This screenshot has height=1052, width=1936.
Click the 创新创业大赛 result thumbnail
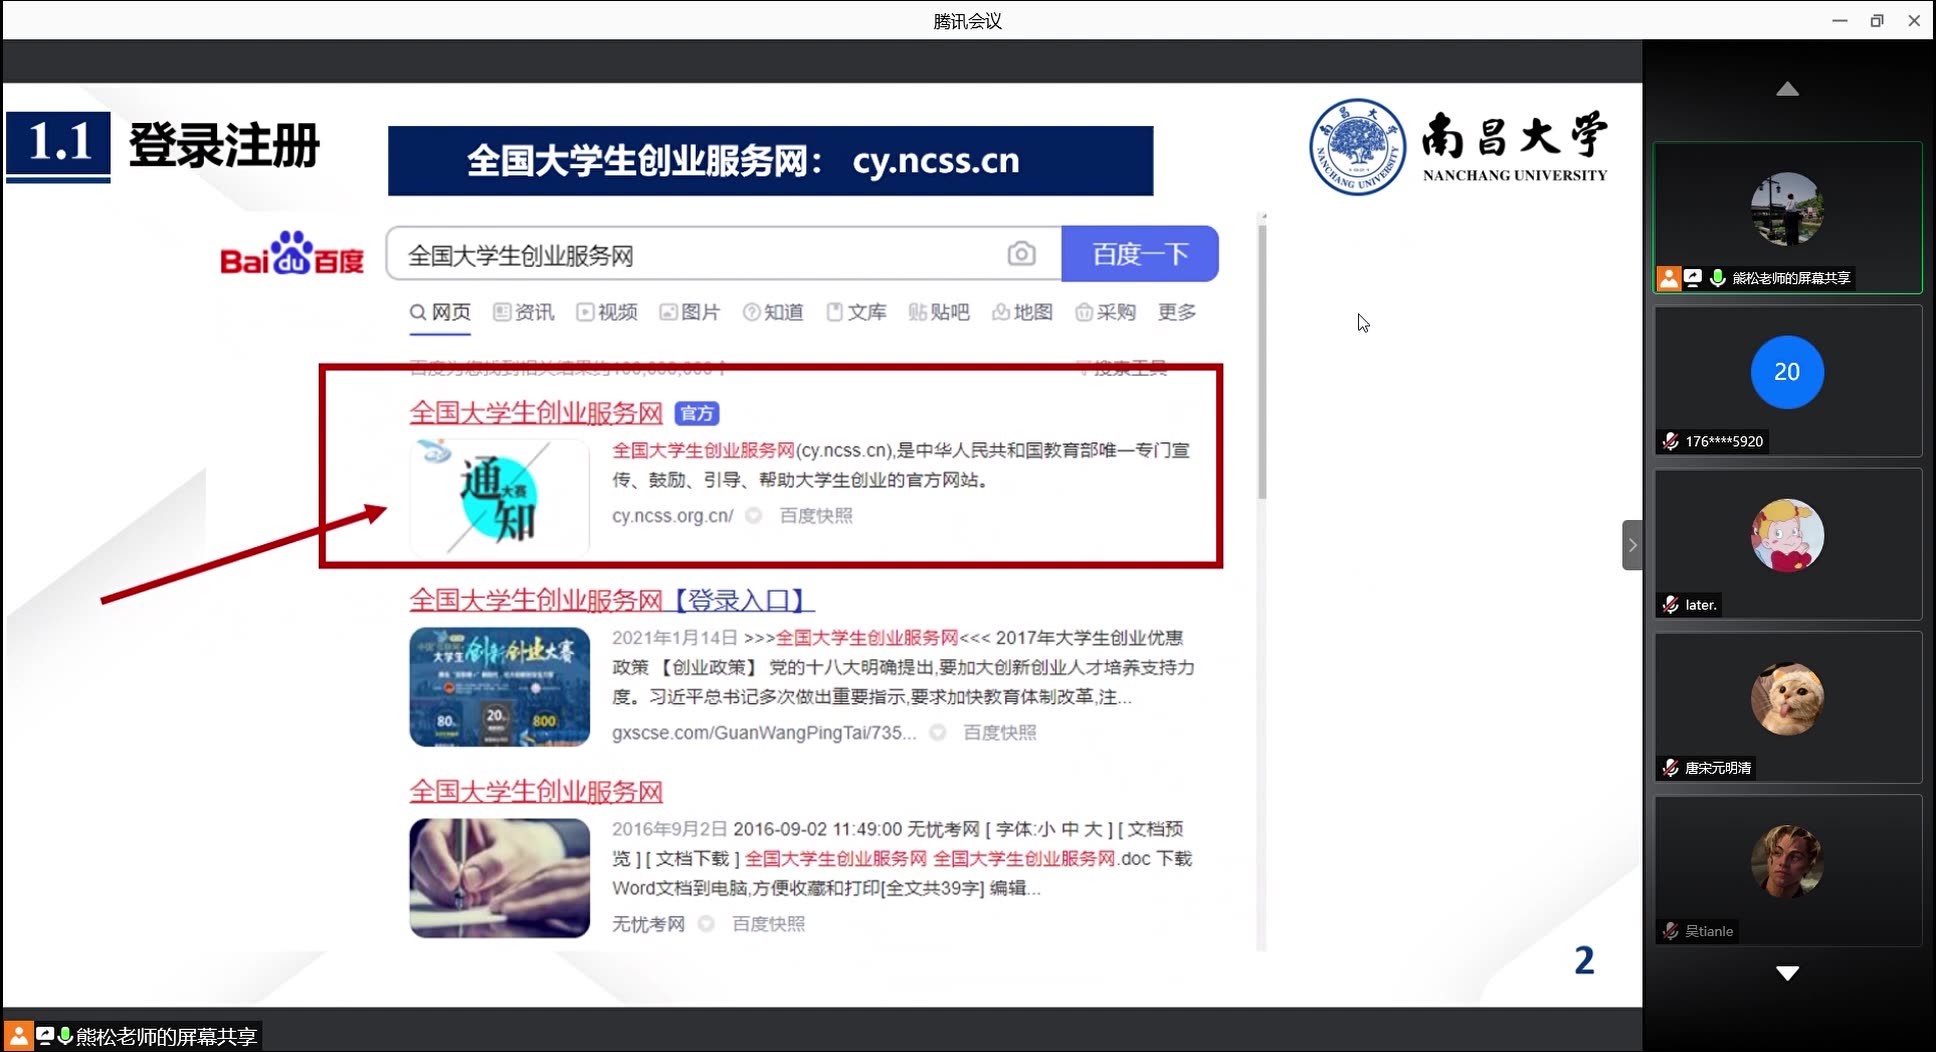point(499,687)
